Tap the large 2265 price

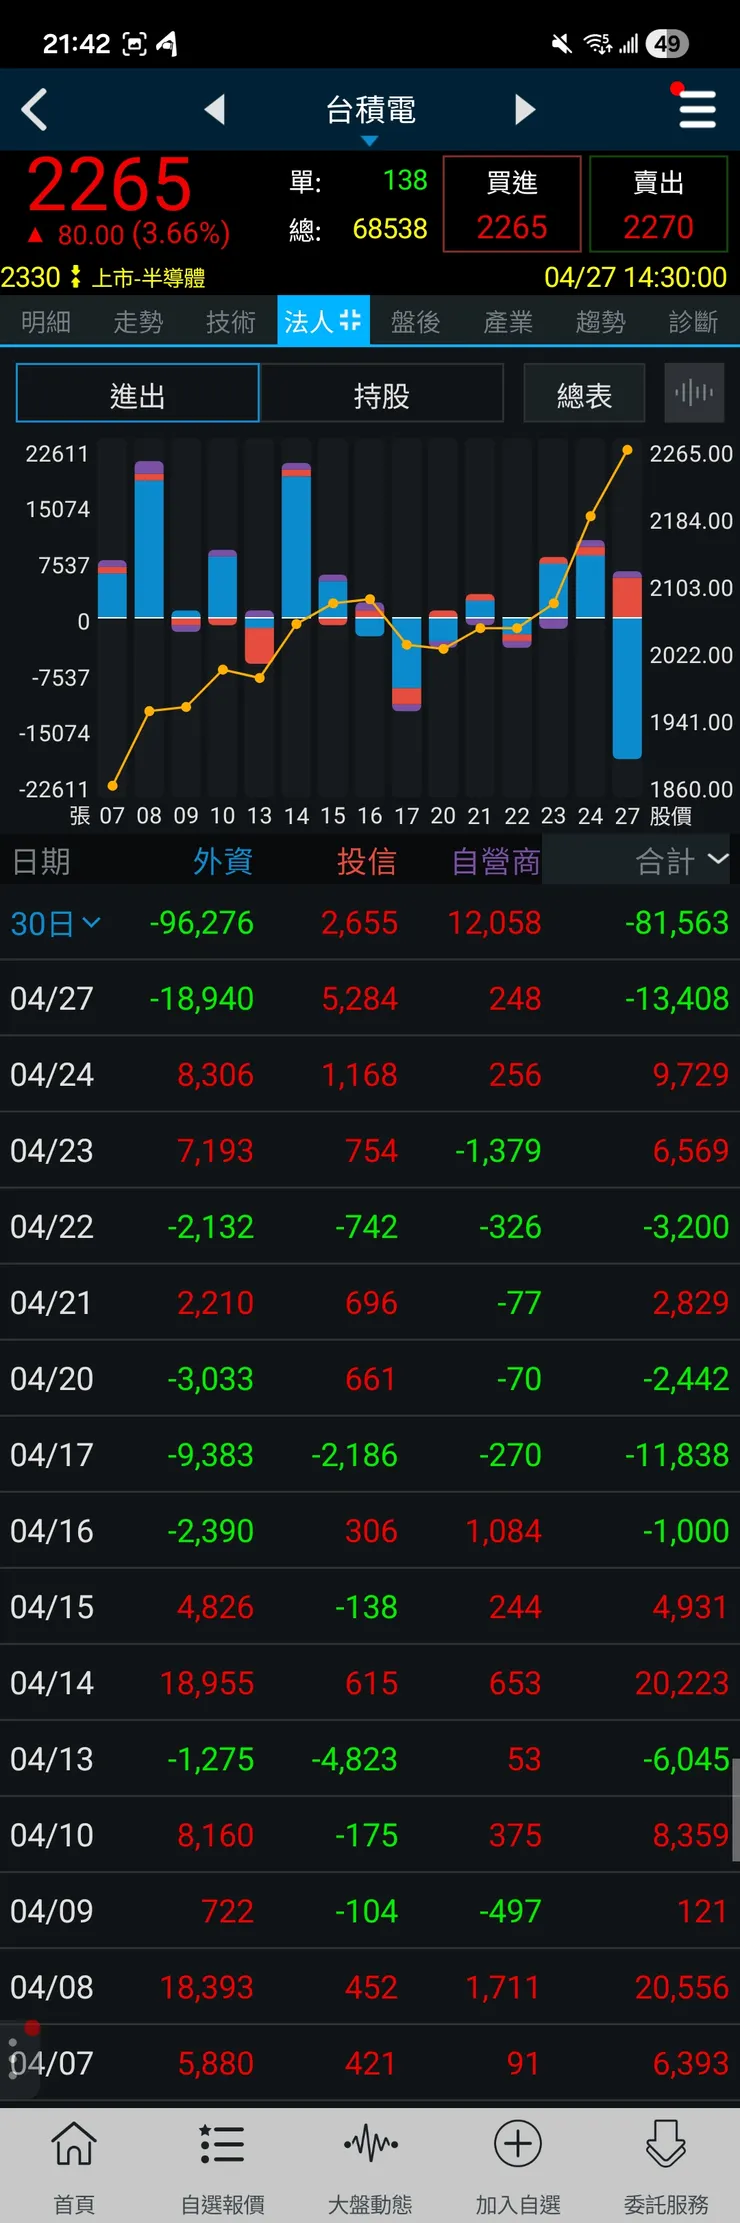[x=109, y=185]
